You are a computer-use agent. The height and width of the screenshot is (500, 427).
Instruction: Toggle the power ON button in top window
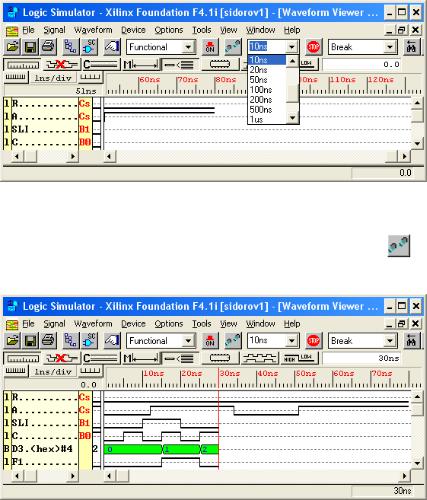[x=210, y=47]
